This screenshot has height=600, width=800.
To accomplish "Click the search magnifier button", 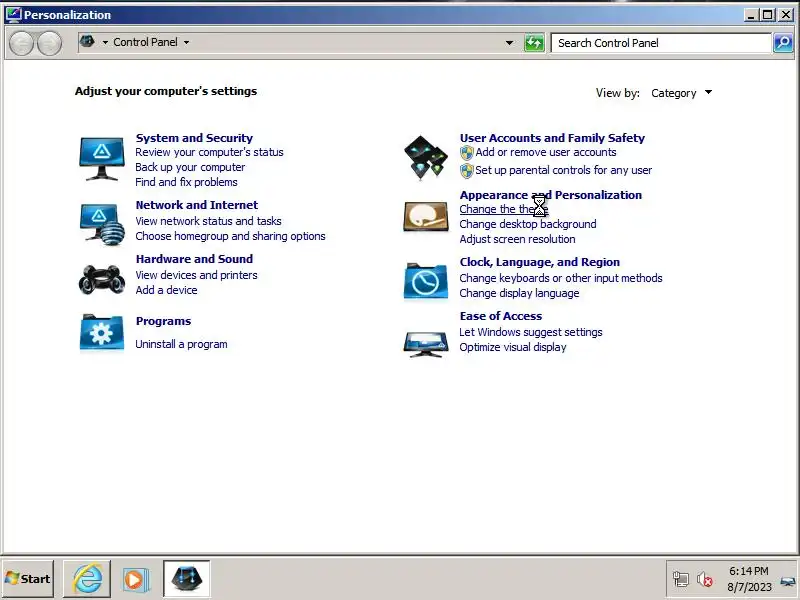I will pyautogui.click(x=783, y=43).
